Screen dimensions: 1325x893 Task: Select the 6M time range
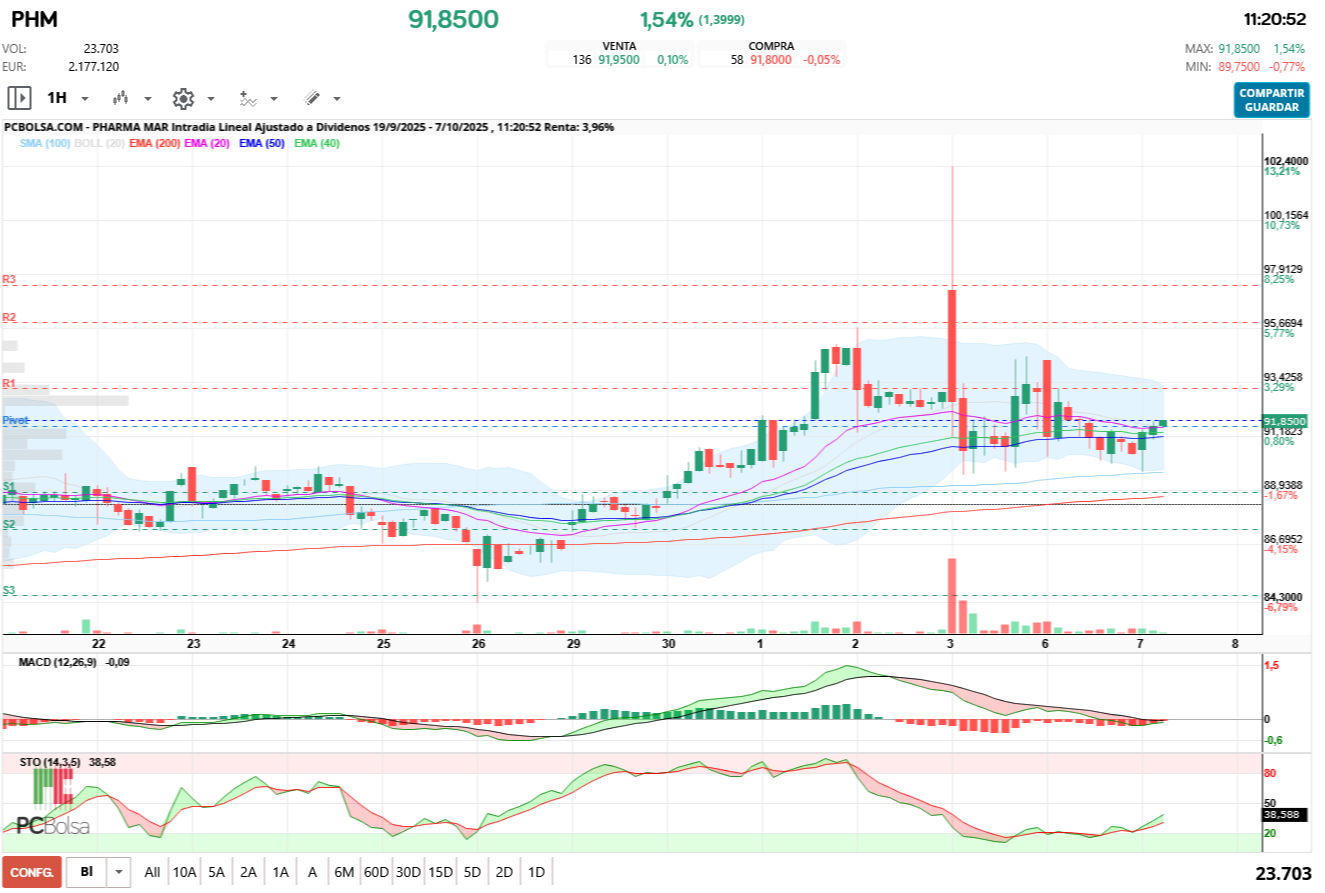344,872
